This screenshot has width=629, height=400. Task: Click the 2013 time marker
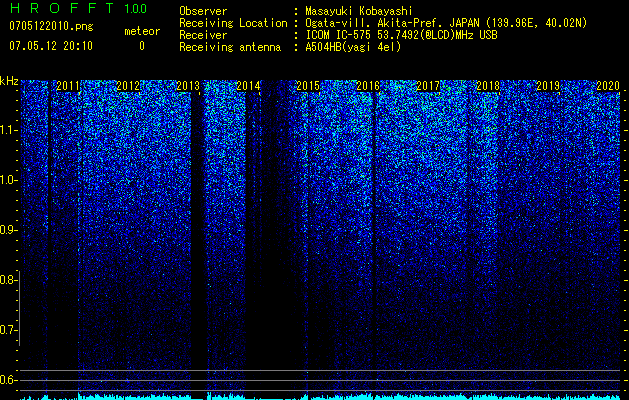pyautogui.click(x=188, y=86)
